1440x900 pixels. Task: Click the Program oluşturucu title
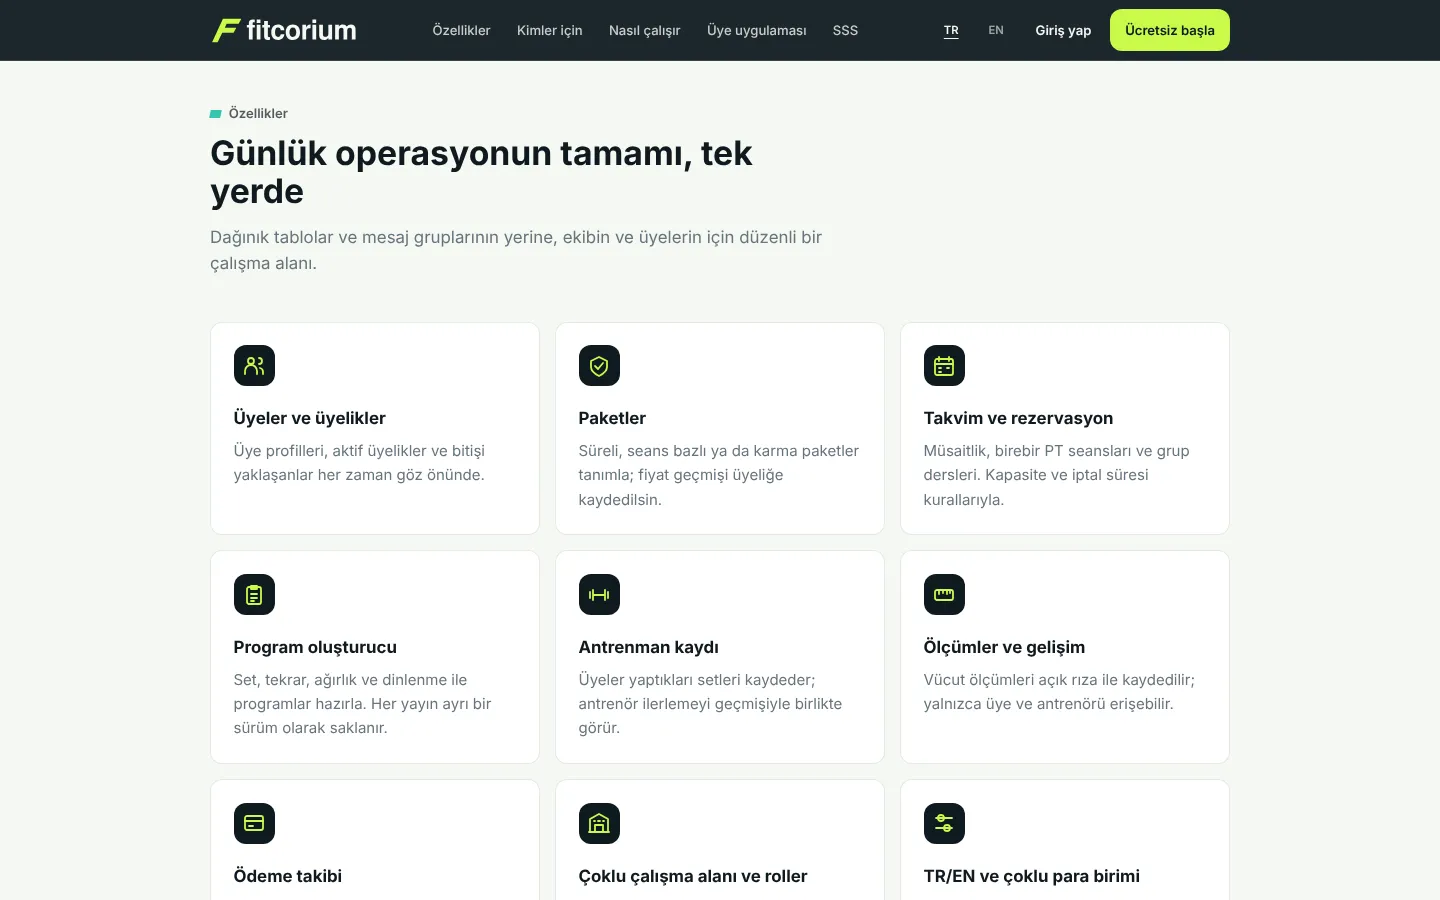coord(315,647)
